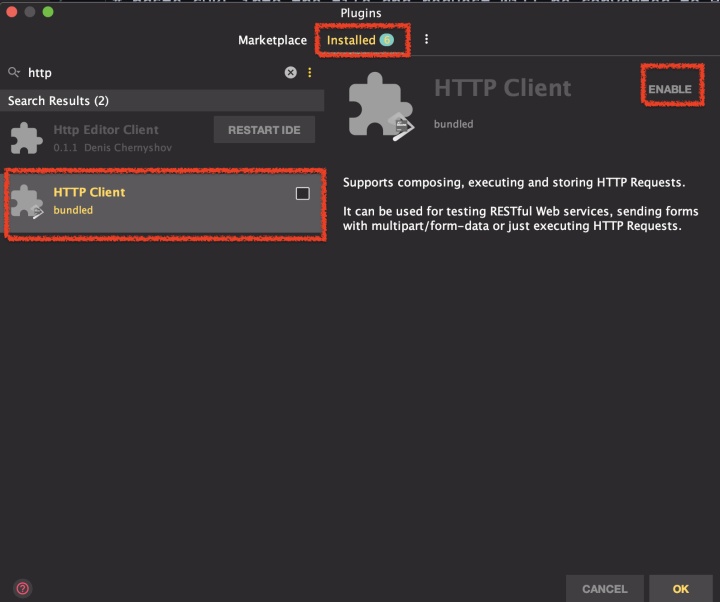Cancel the Plugins dialog

pyautogui.click(x=605, y=589)
